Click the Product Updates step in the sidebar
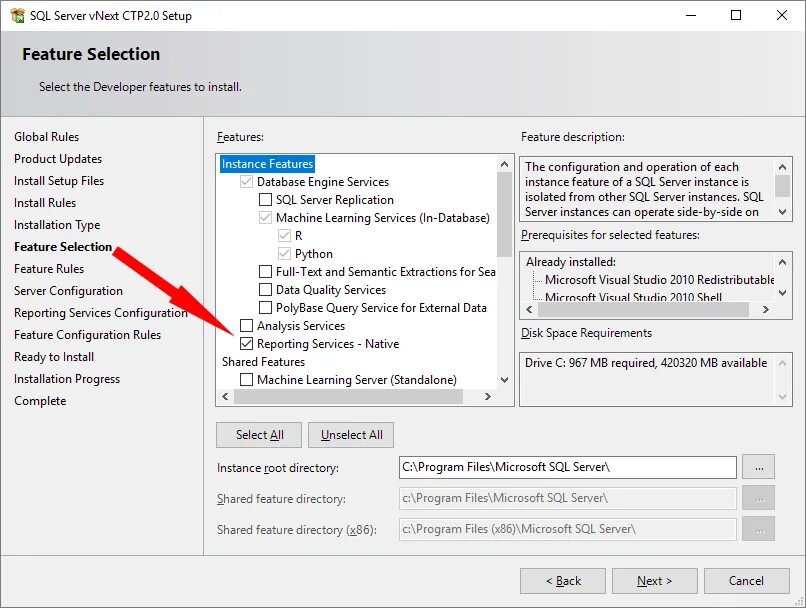 pos(58,159)
